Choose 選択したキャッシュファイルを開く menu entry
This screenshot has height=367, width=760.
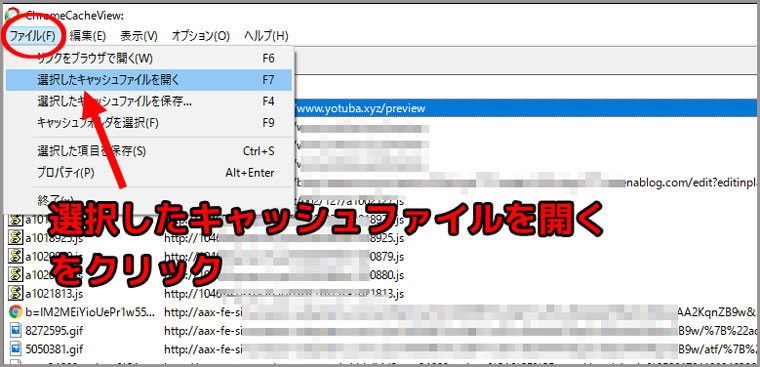(x=149, y=80)
